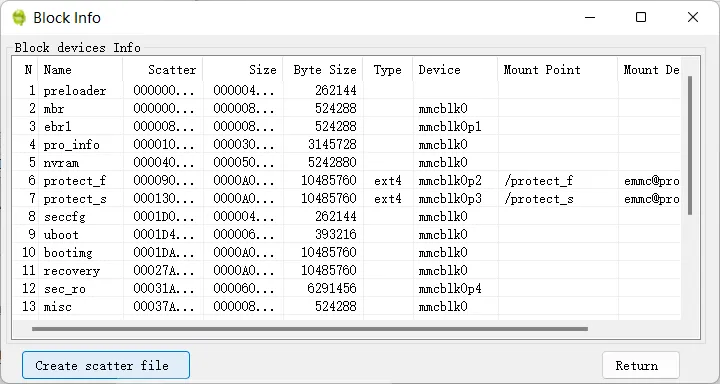Maximize the Block Info window
Screen dimensions: 720x384
[641, 17]
